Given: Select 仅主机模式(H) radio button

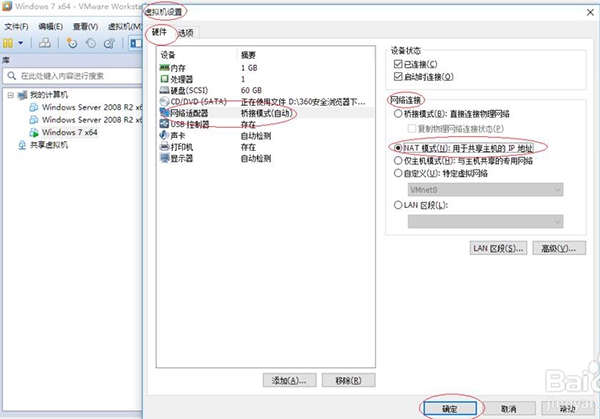Looking at the screenshot, I should (x=398, y=161).
